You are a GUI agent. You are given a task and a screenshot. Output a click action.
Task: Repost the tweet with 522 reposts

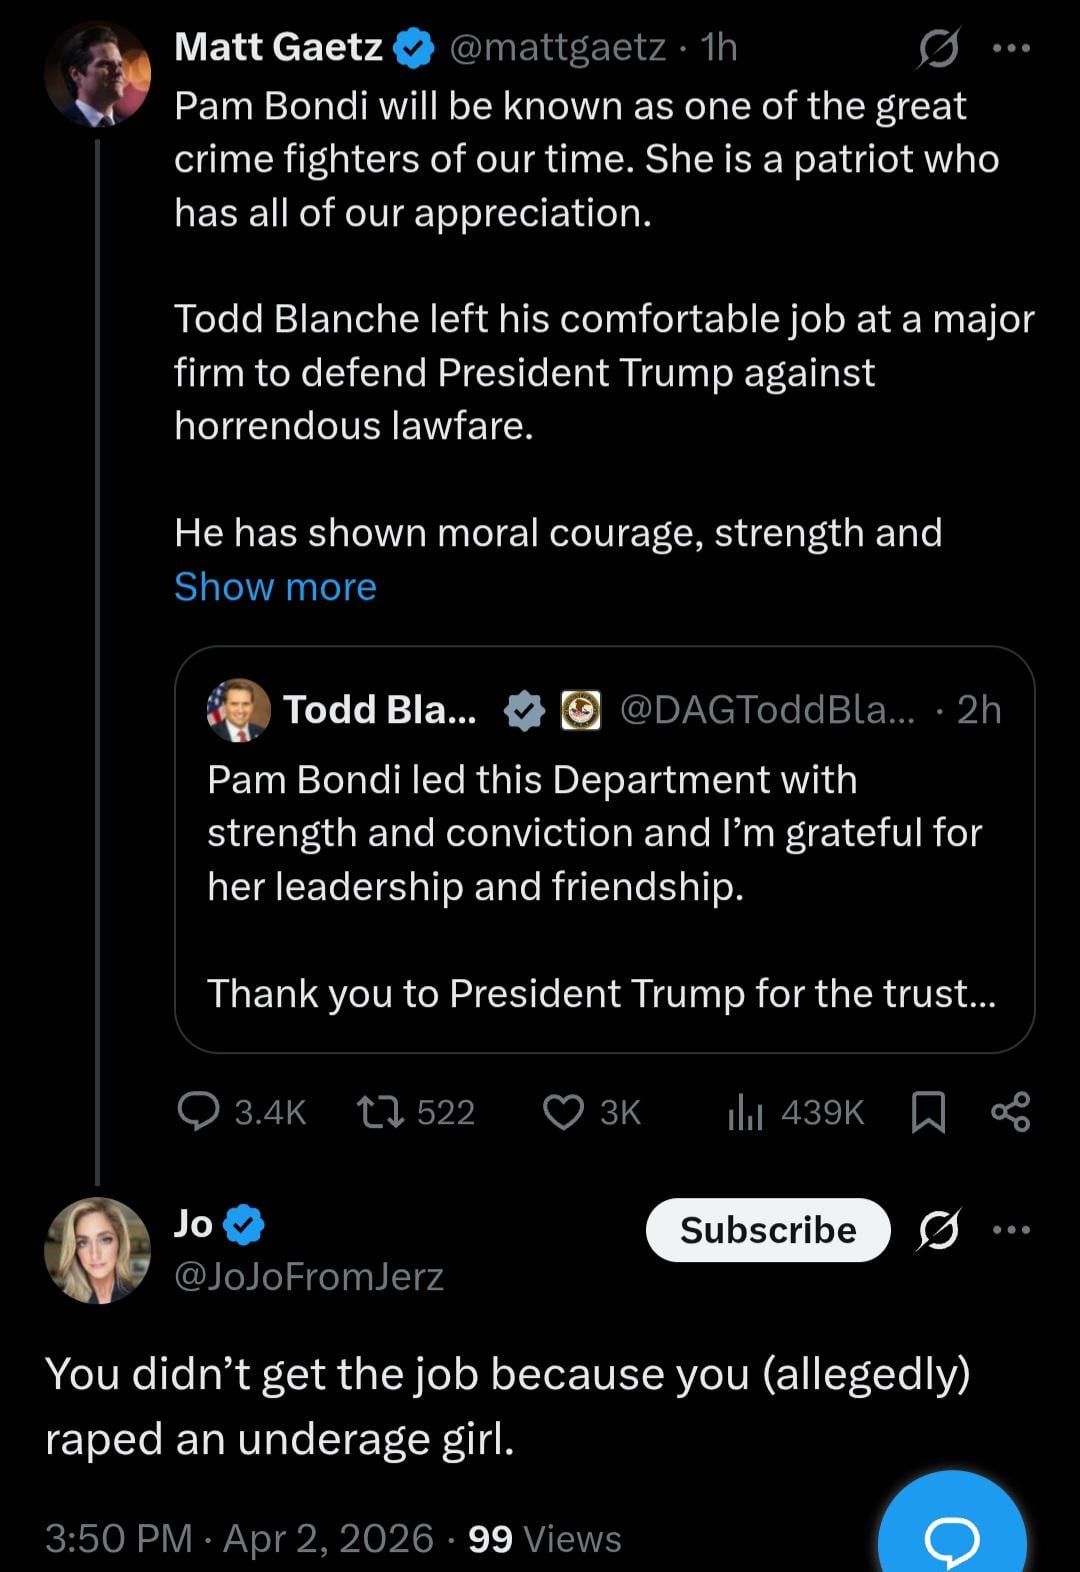(380, 1112)
